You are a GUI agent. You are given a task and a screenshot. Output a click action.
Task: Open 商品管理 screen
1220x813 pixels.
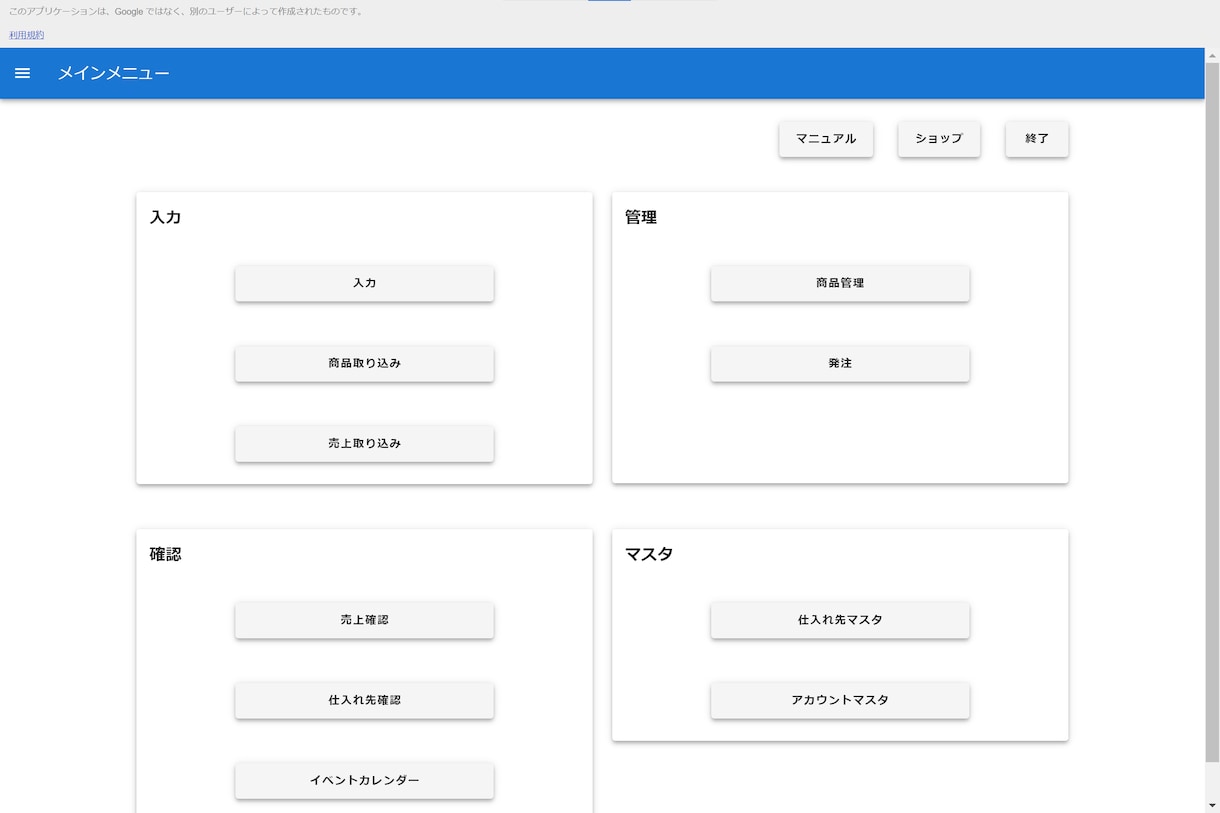click(840, 283)
